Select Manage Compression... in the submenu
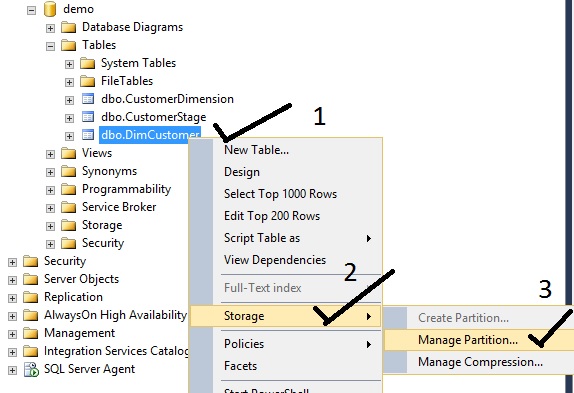This screenshot has height=393, width=574. click(480, 362)
